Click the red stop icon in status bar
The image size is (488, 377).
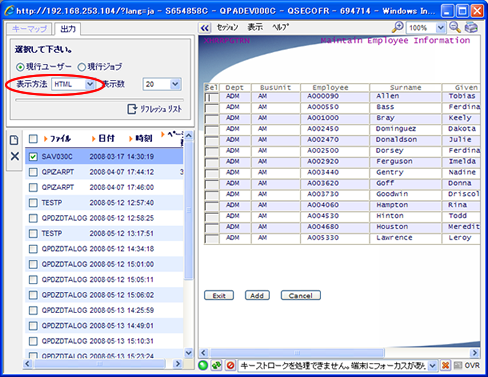click(x=230, y=365)
